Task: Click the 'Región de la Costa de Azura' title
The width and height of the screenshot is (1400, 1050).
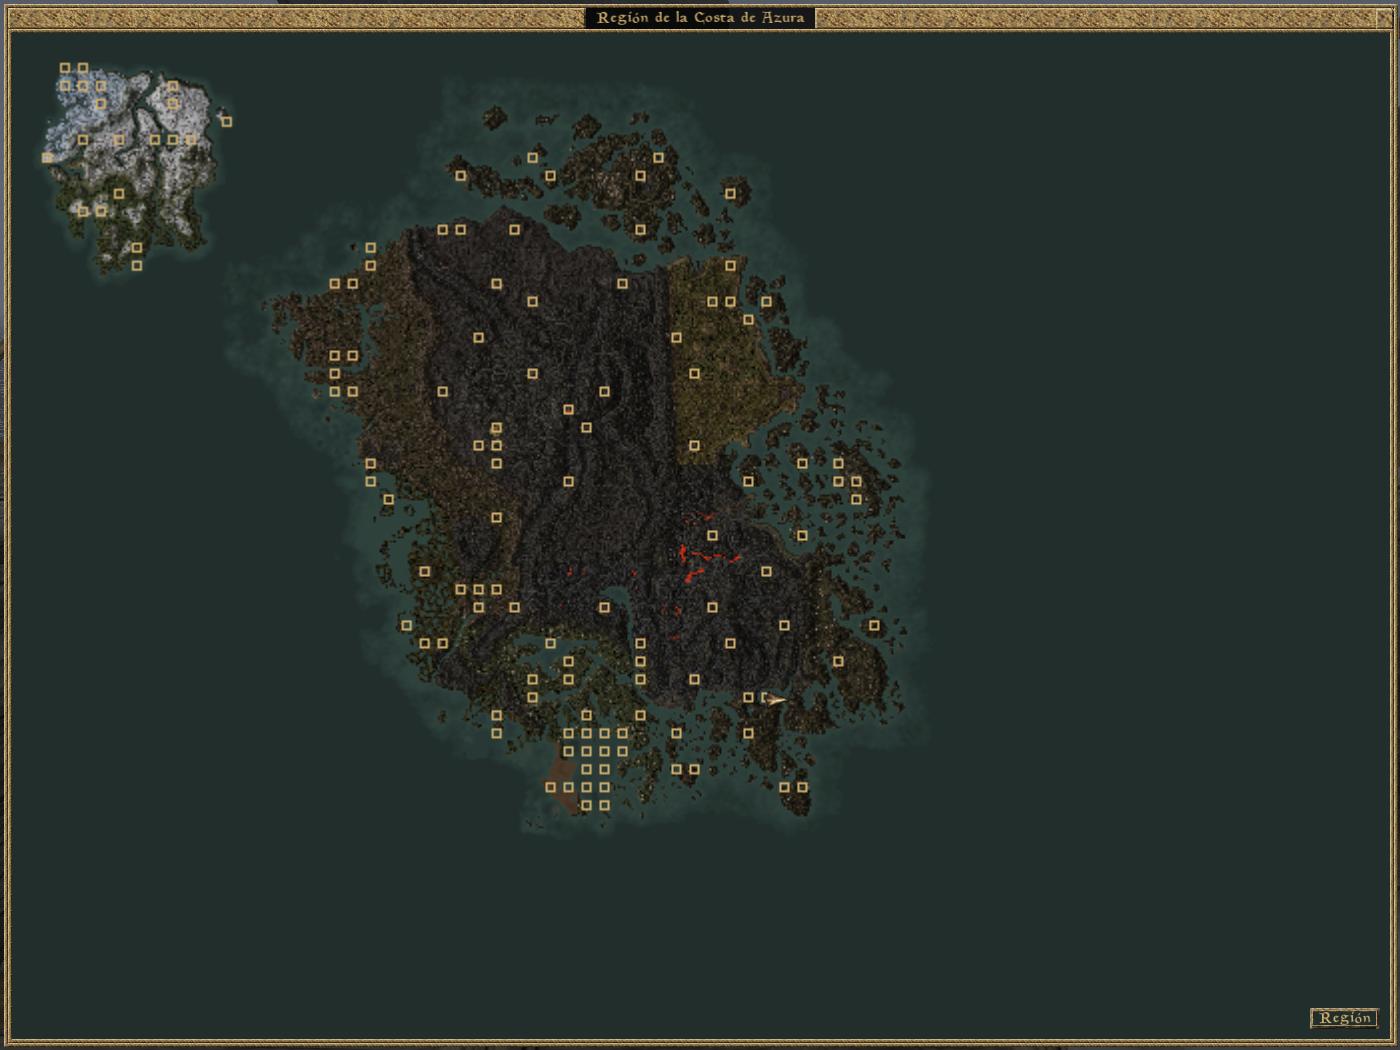Action: (x=700, y=18)
